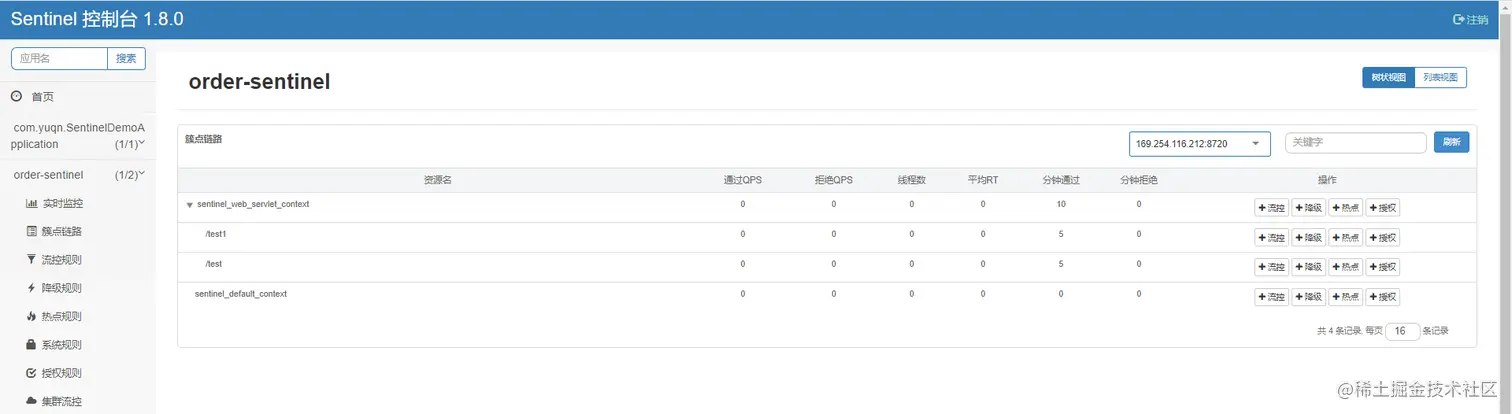1512x414 pixels.
Task: Click the 关键字 keyword input field
Action: [x=1355, y=143]
